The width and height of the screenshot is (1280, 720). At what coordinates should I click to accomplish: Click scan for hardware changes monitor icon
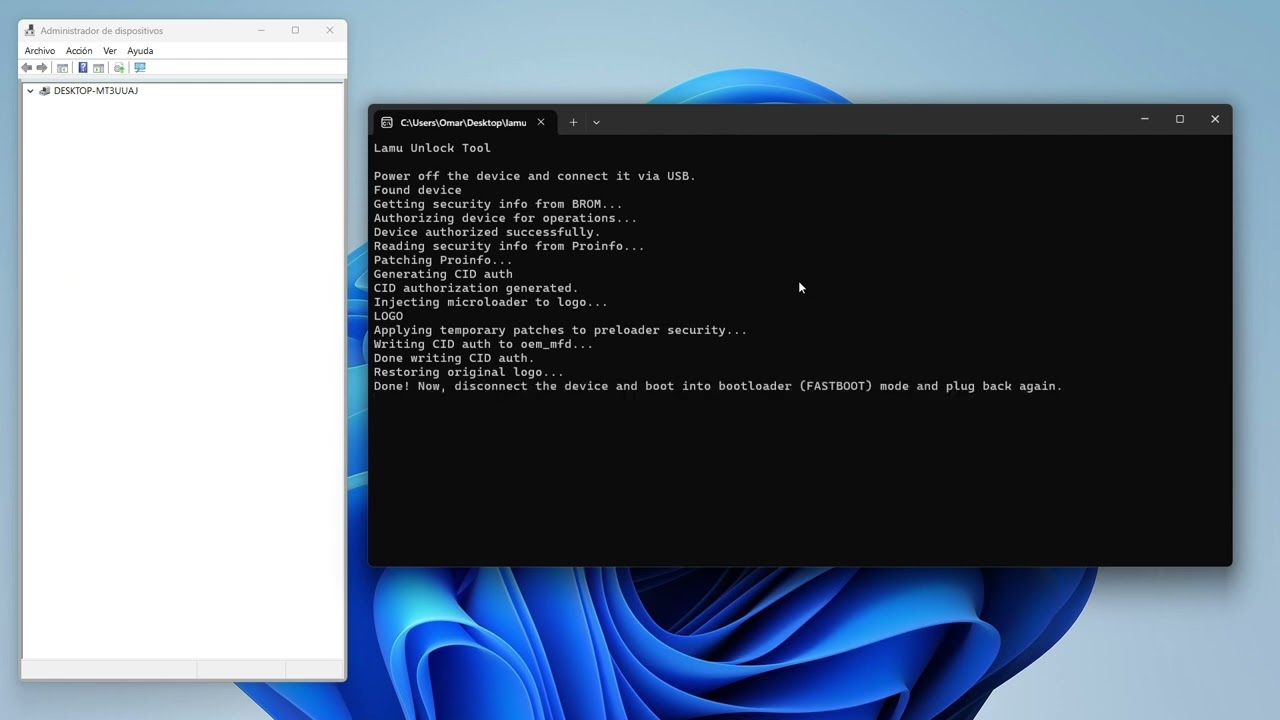pyautogui.click(x=140, y=68)
